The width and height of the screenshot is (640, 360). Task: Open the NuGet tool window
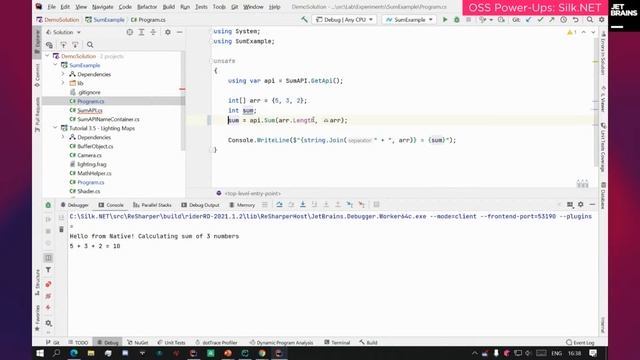tap(138, 342)
